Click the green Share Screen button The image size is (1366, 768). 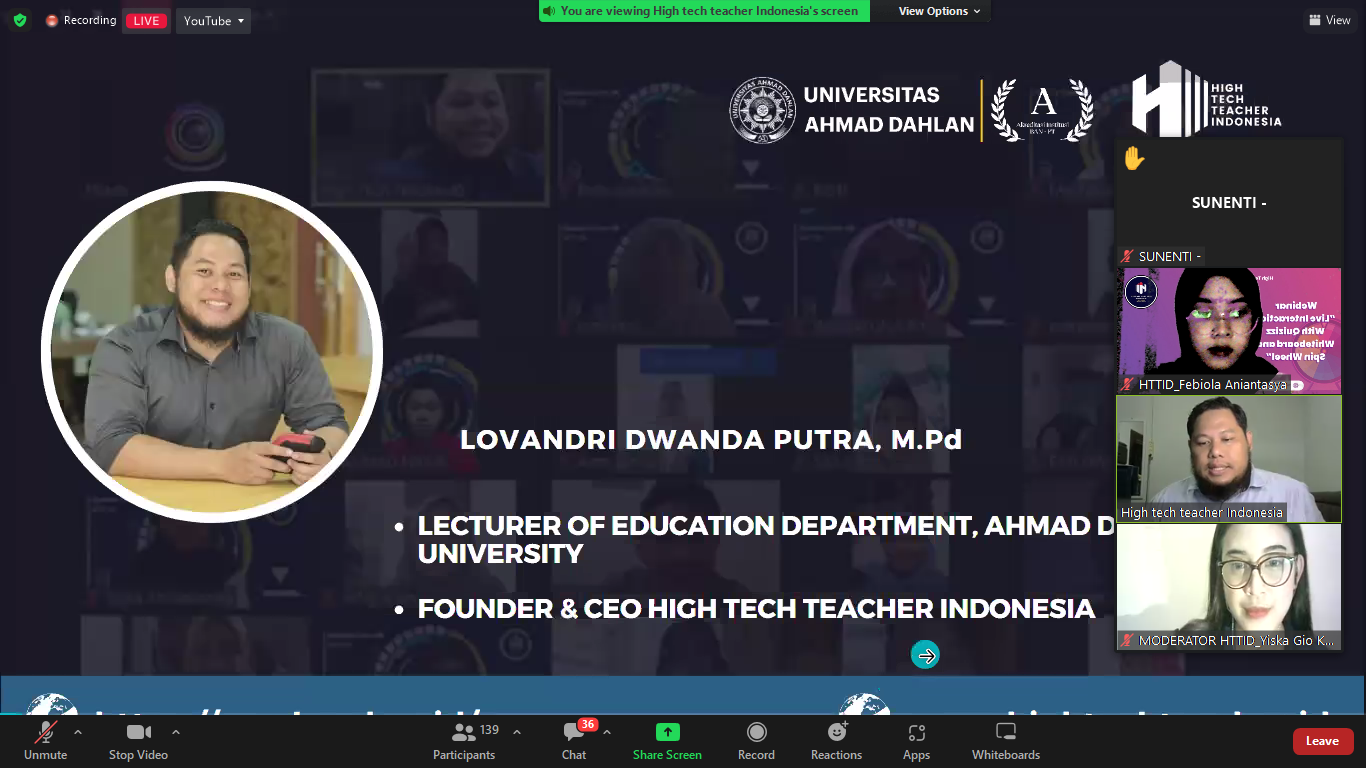click(x=667, y=741)
